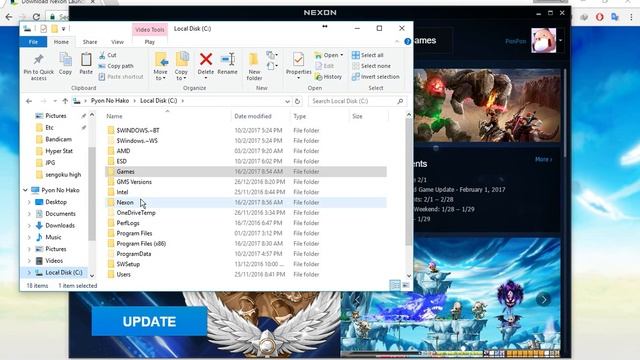Click Opera extension icon in Chrome

tap(599, 17)
